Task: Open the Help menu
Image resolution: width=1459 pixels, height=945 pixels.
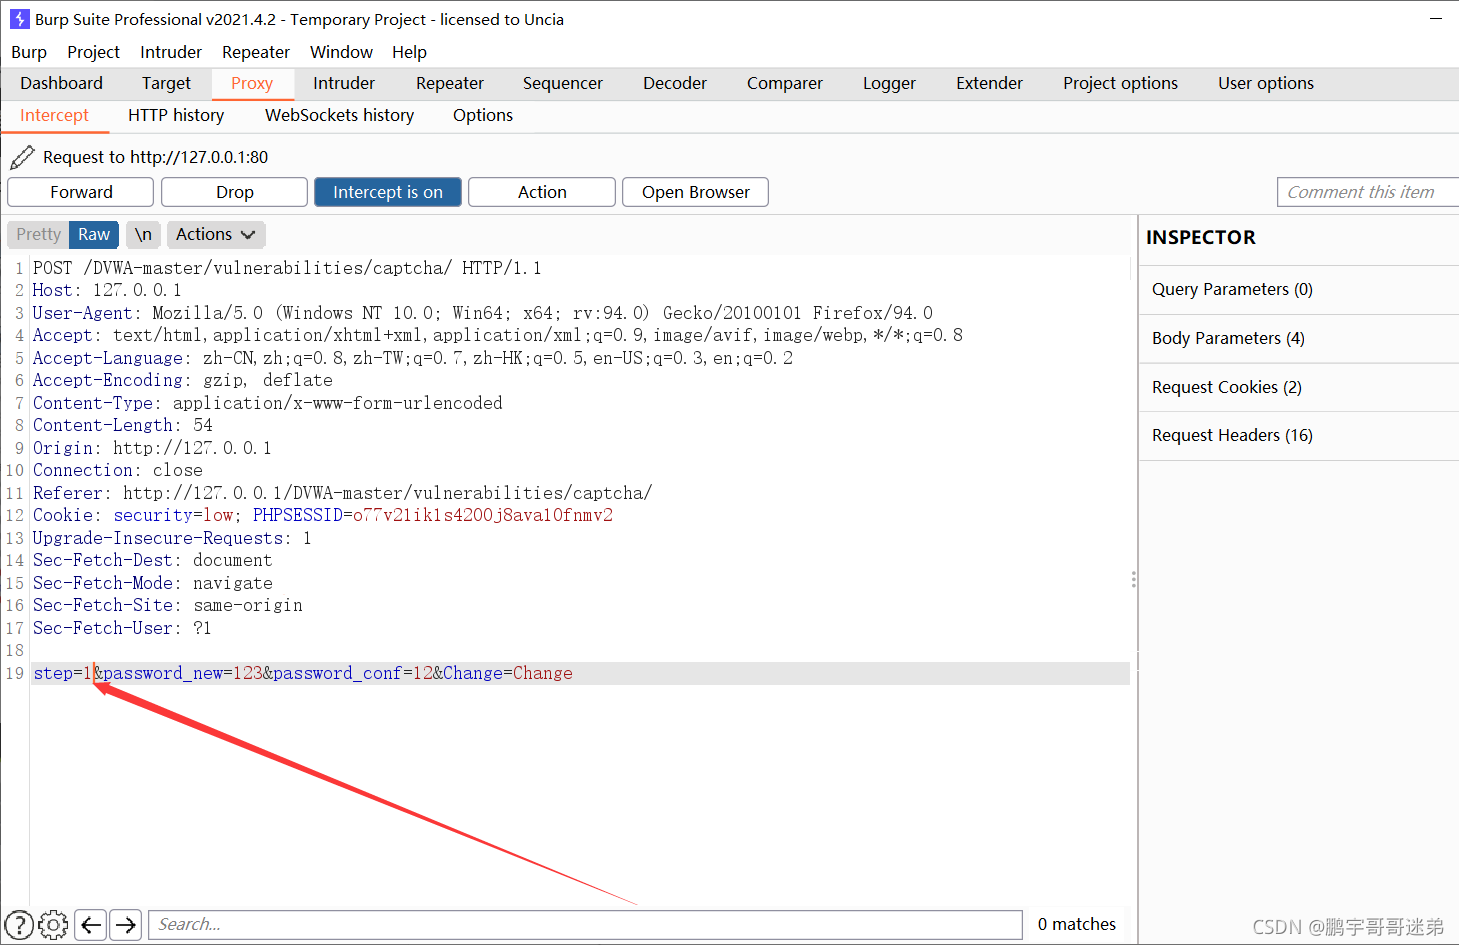Action: (x=409, y=52)
